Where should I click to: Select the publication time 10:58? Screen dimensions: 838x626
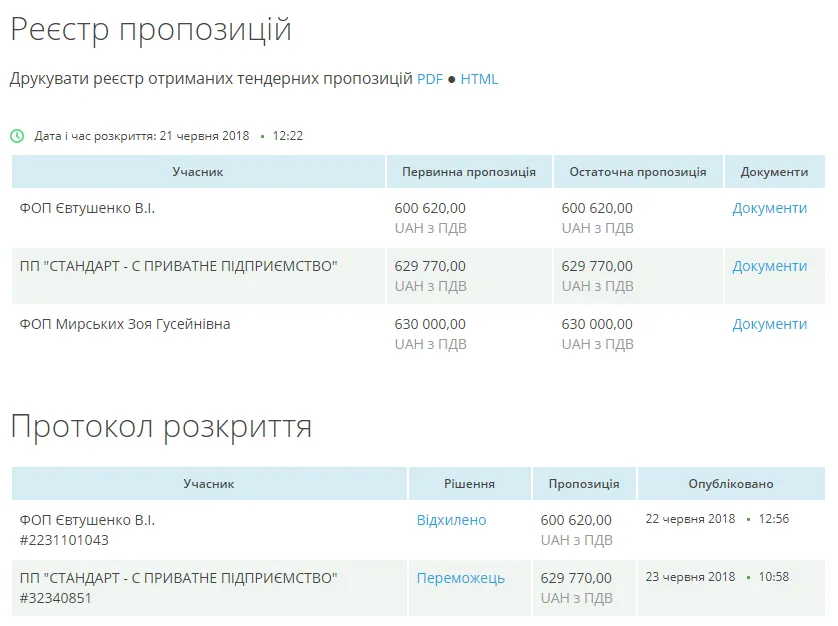[773, 577]
